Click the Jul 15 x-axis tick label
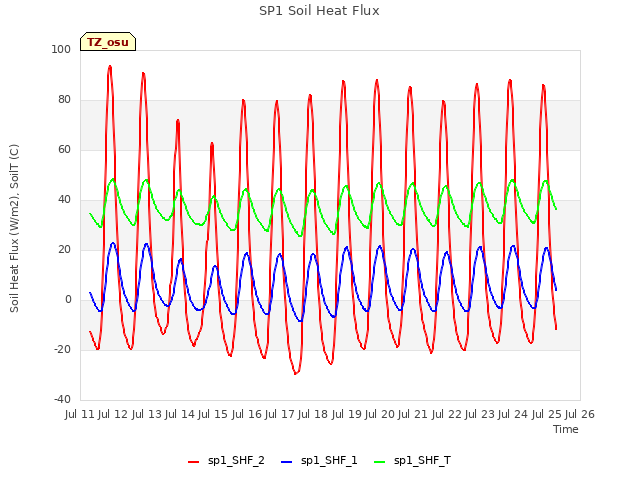 (213, 414)
